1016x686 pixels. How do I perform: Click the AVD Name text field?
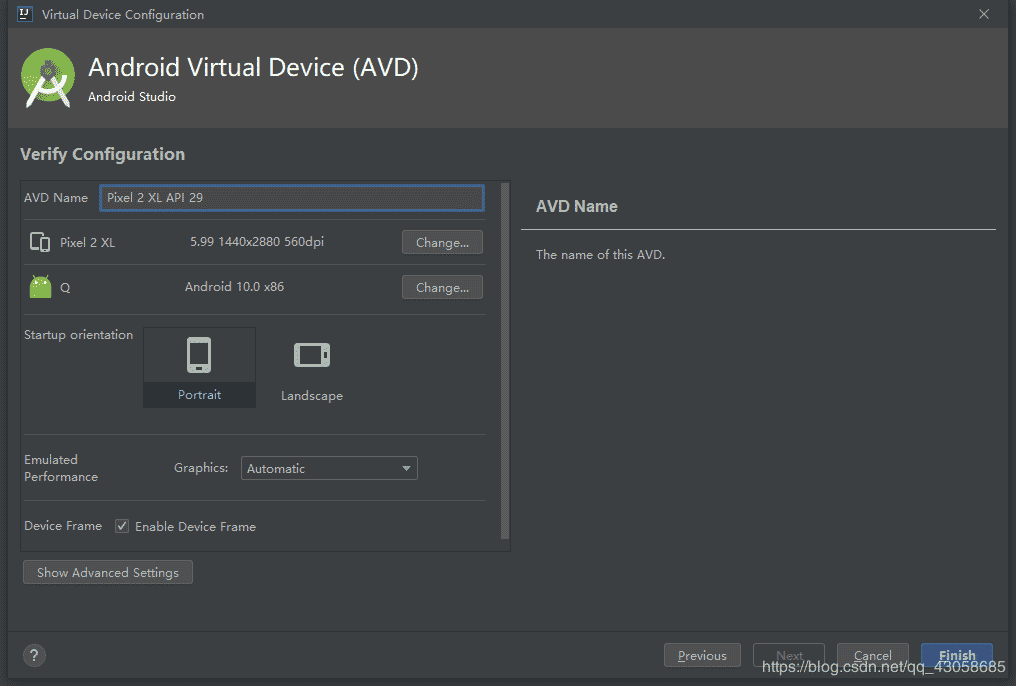[x=291, y=197]
